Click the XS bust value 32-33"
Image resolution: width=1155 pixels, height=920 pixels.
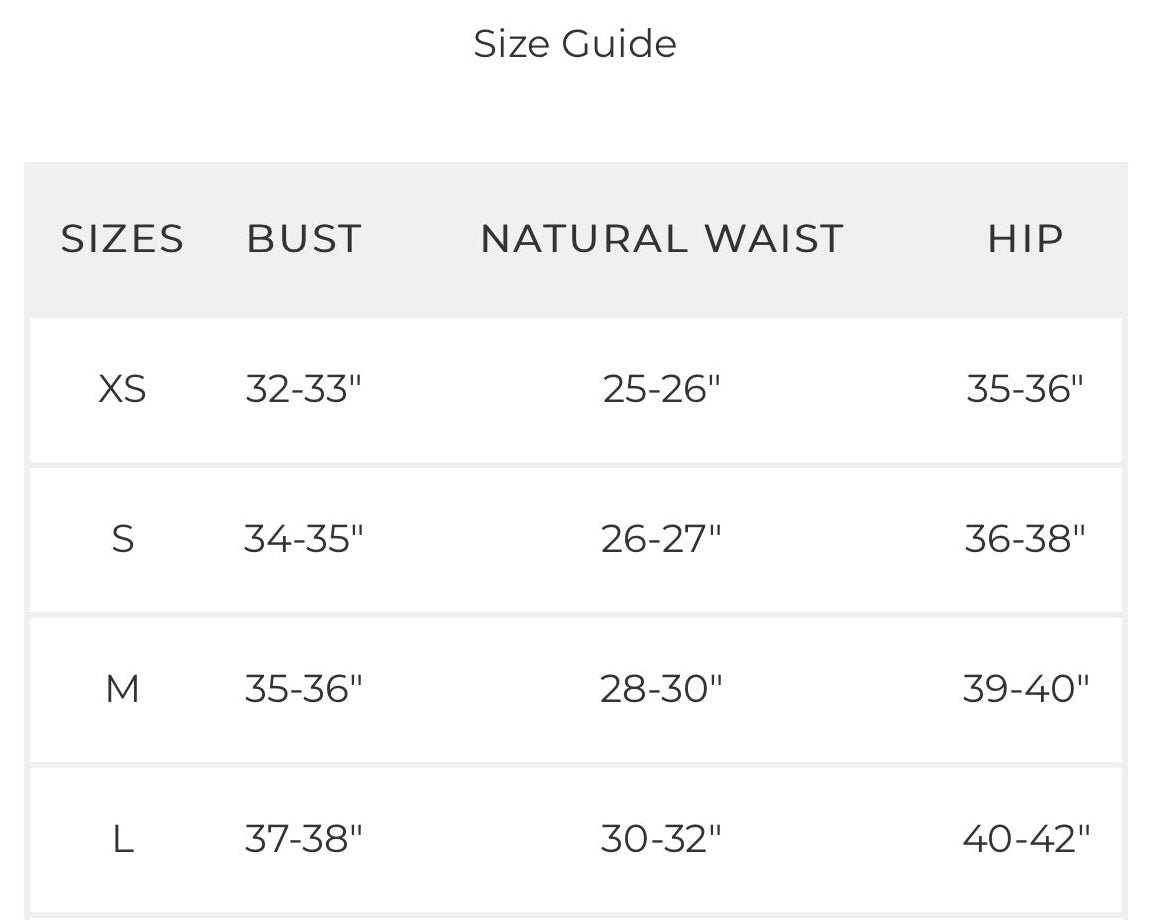303,389
